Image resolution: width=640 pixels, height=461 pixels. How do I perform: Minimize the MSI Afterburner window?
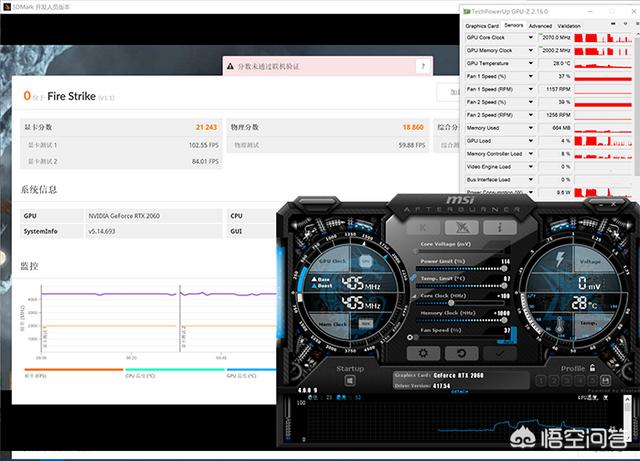pos(601,203)
